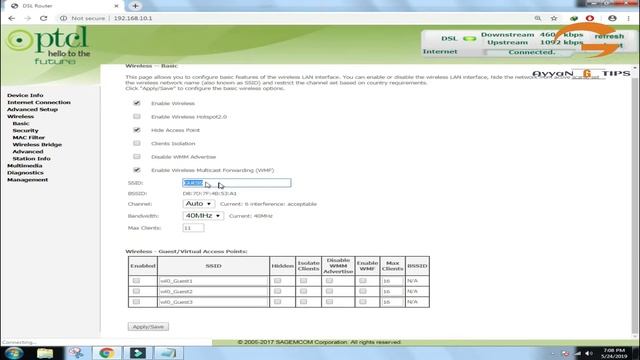Viewport: 640px width, 360px height.
Task: Click the browser forward arrow
Action: 27,18
